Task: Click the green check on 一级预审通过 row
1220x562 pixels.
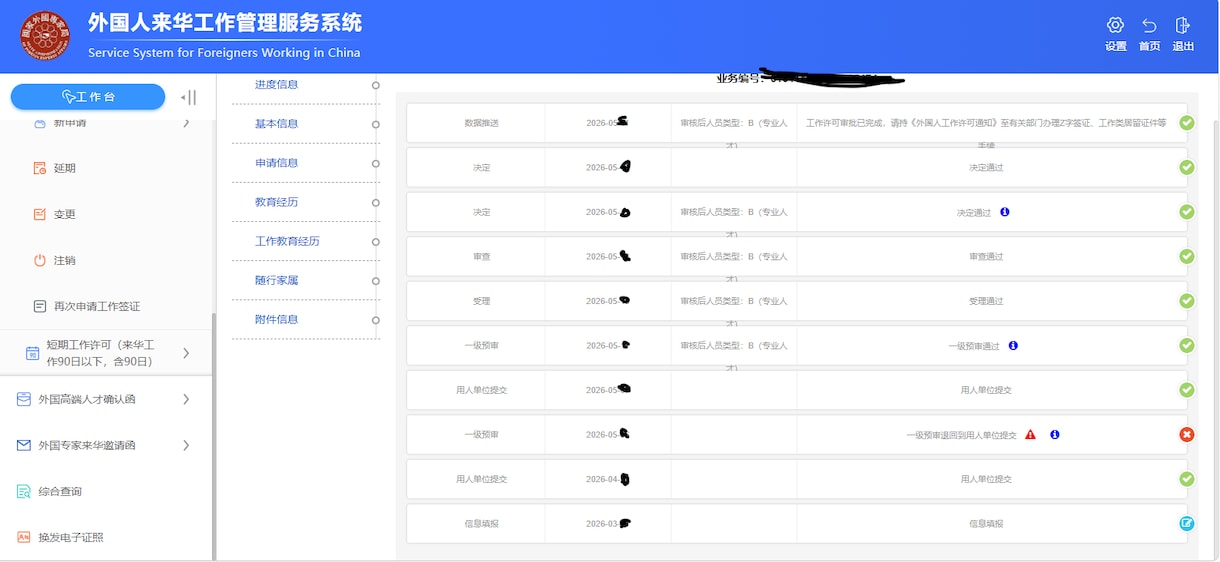Action: [1187, 345]
